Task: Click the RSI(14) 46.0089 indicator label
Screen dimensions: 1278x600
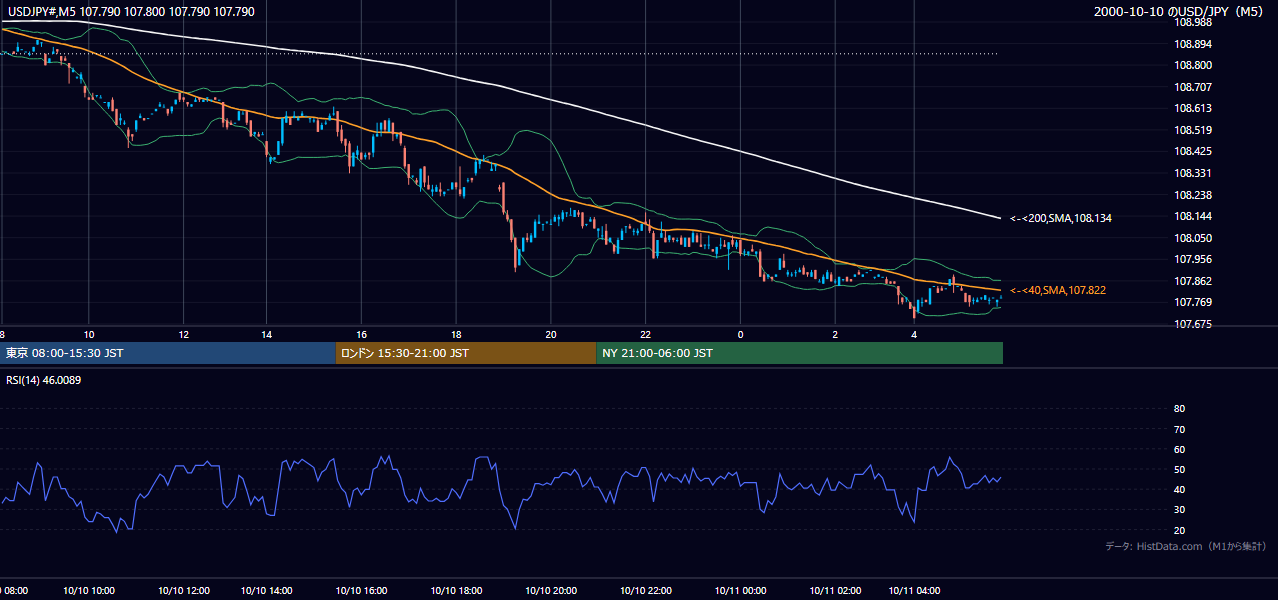Action: [x=43, y=380]
